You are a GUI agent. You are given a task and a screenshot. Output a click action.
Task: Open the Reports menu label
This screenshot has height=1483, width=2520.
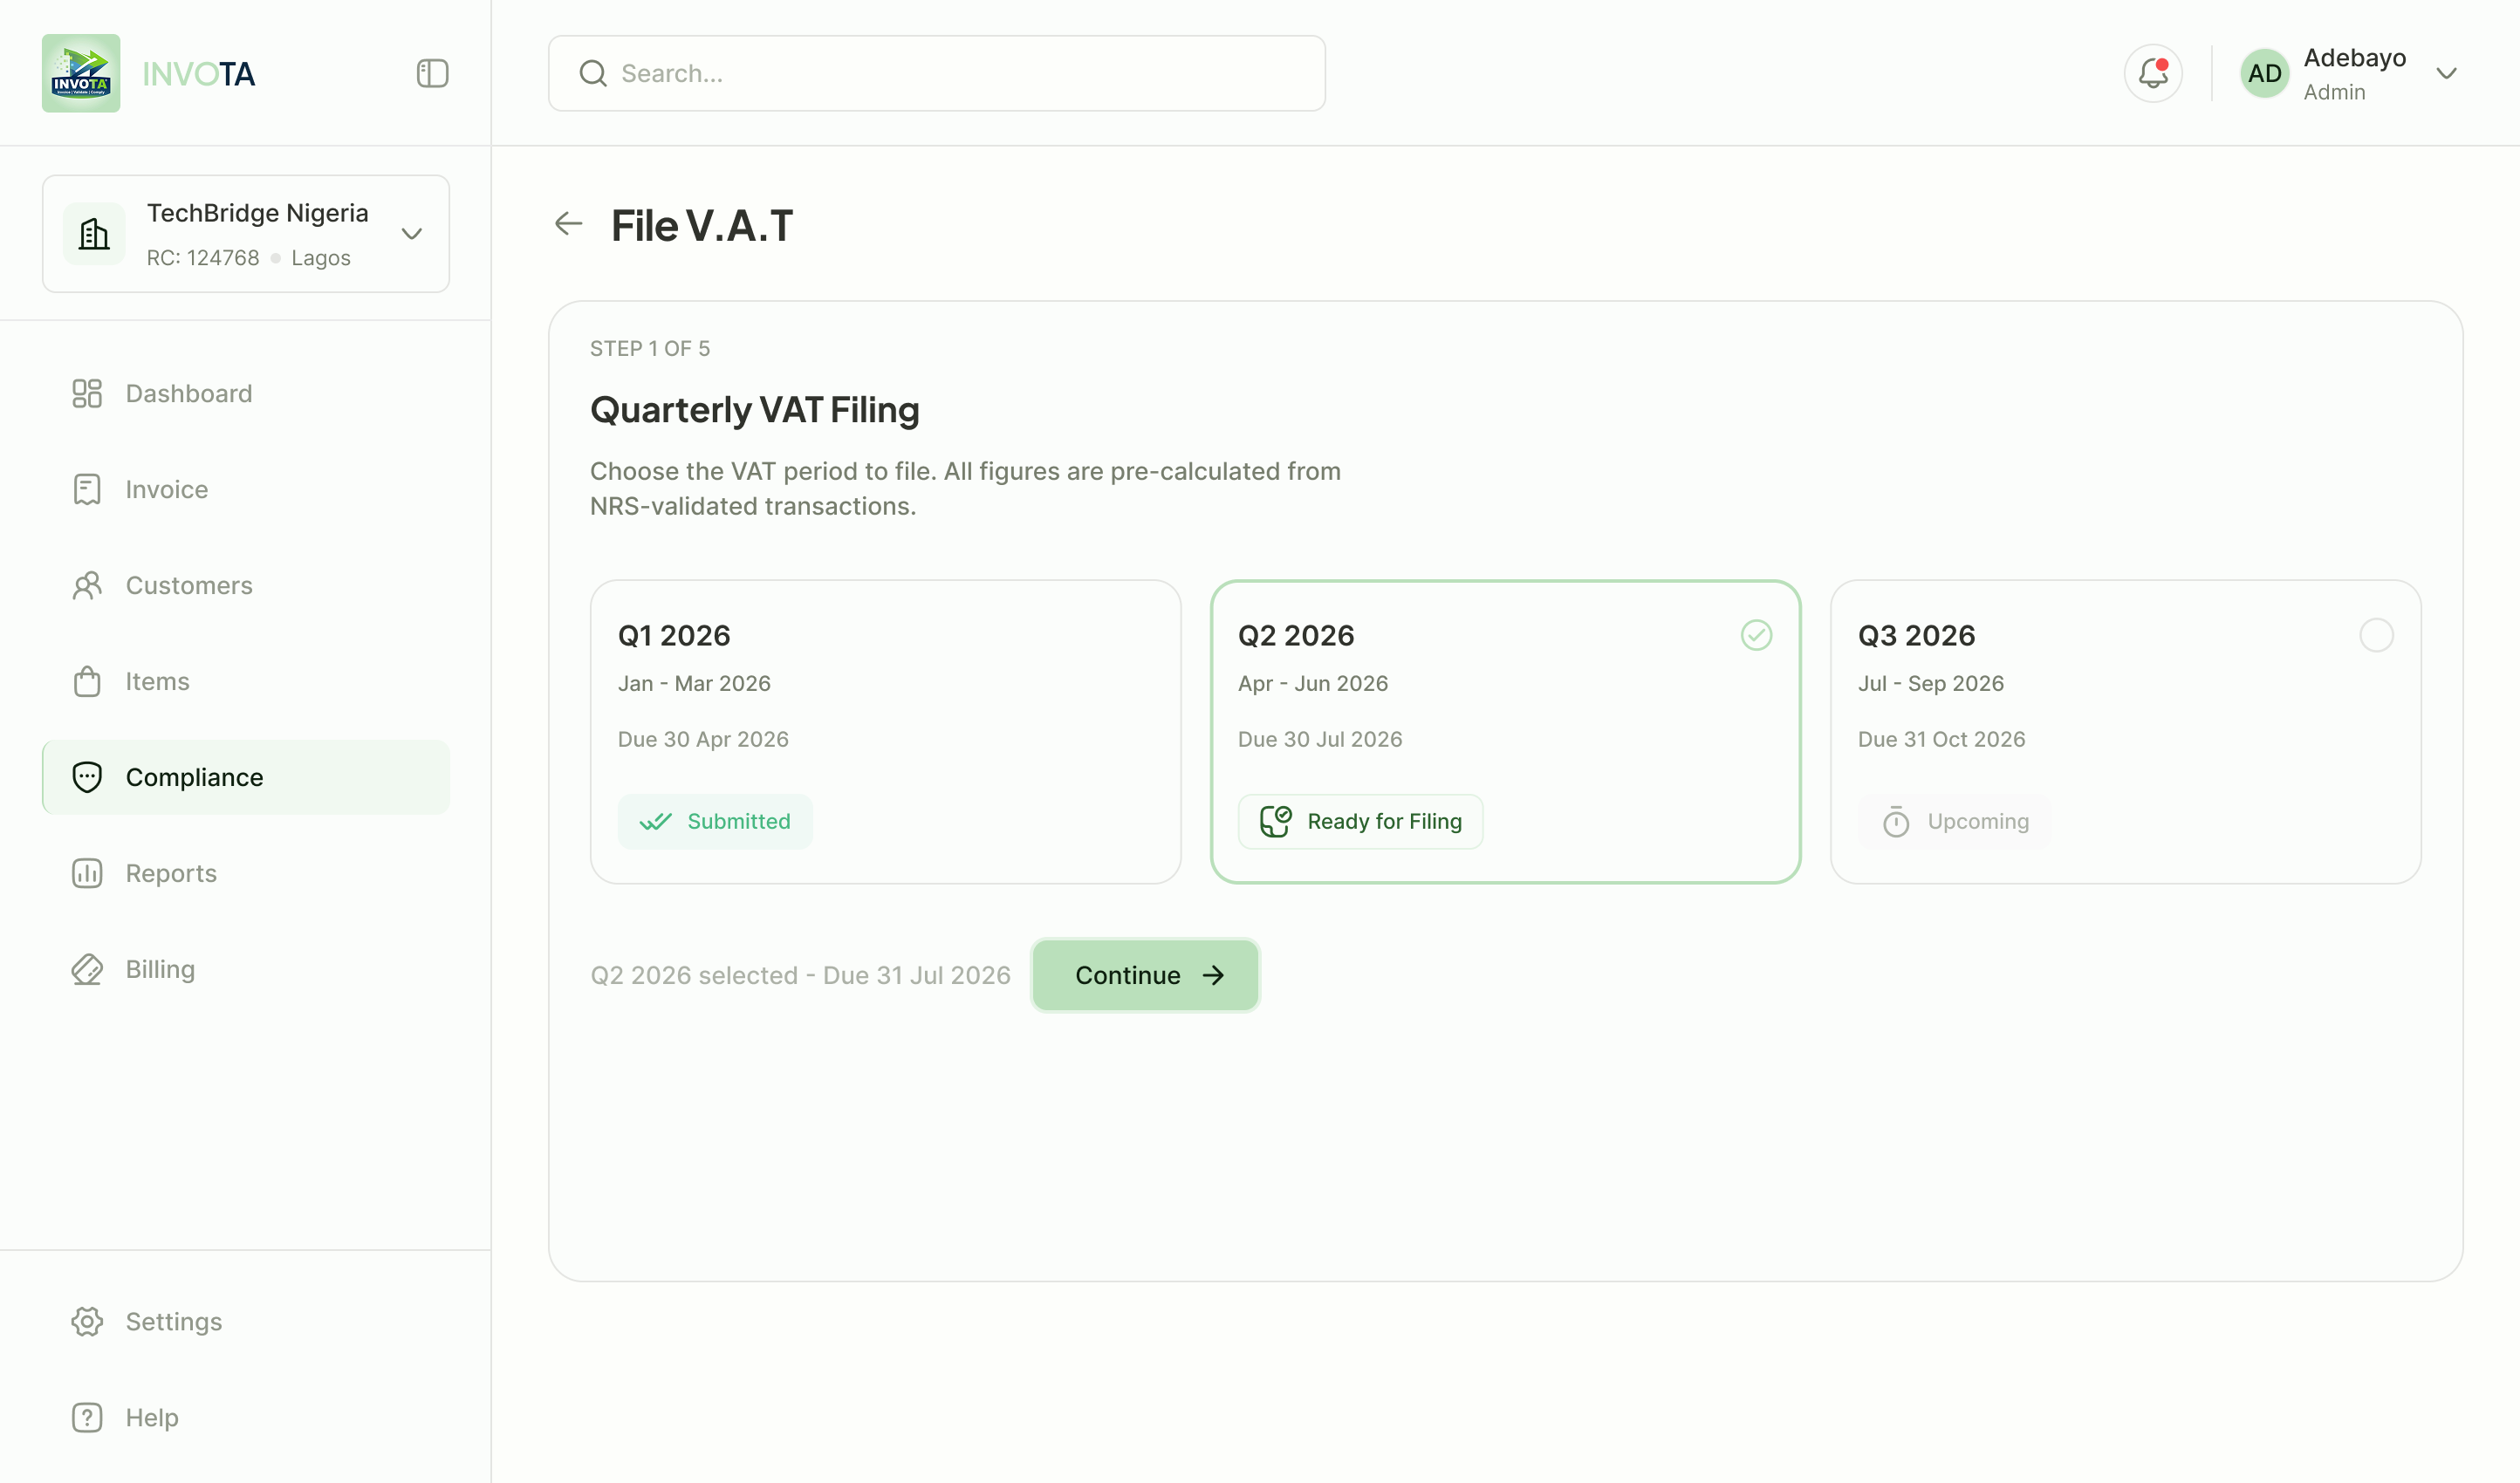click(x=171, y=873)
